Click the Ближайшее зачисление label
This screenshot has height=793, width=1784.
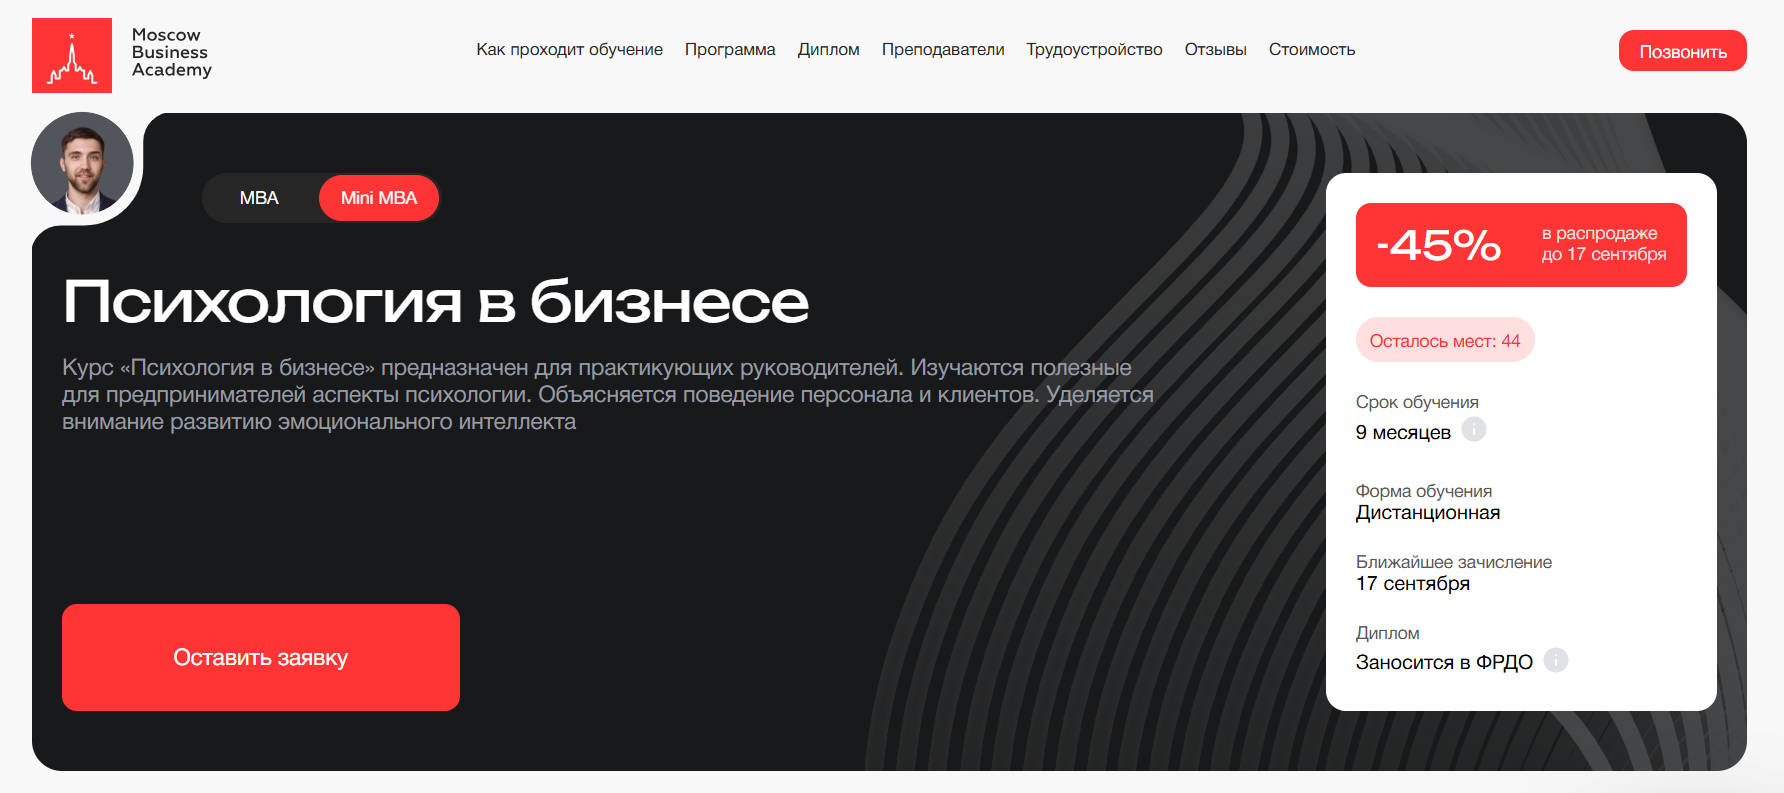click(x=1454, y=562)
